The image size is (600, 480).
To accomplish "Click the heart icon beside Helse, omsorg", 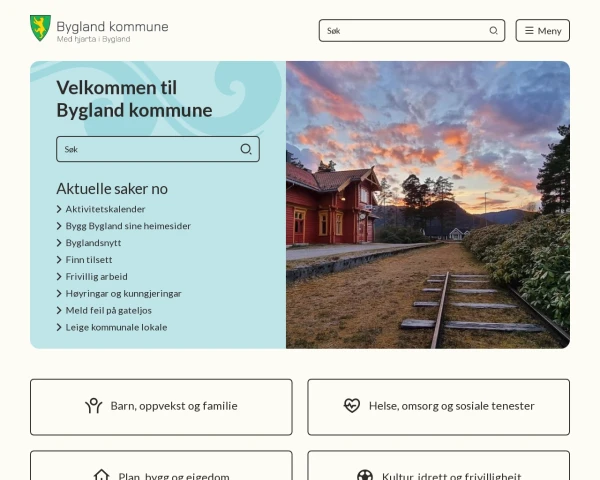I will click(x=352, y=405).
